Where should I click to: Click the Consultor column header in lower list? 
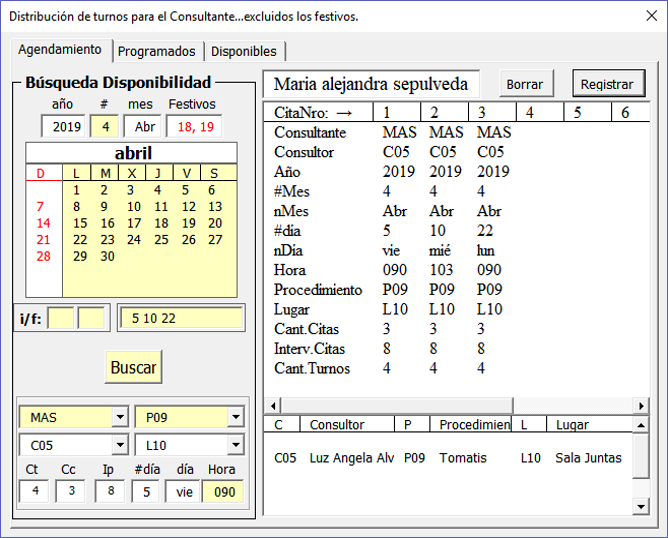click(x=347, y=425)
